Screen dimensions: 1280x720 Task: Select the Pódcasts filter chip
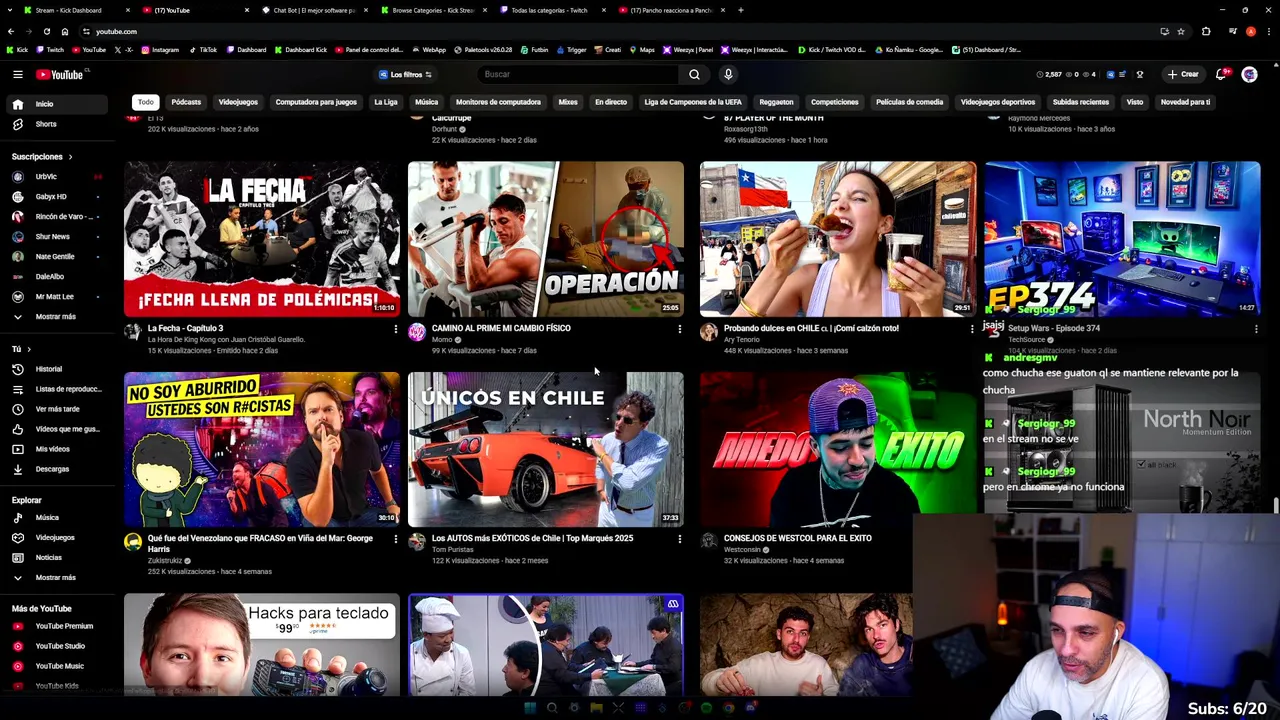click(186, 102)
